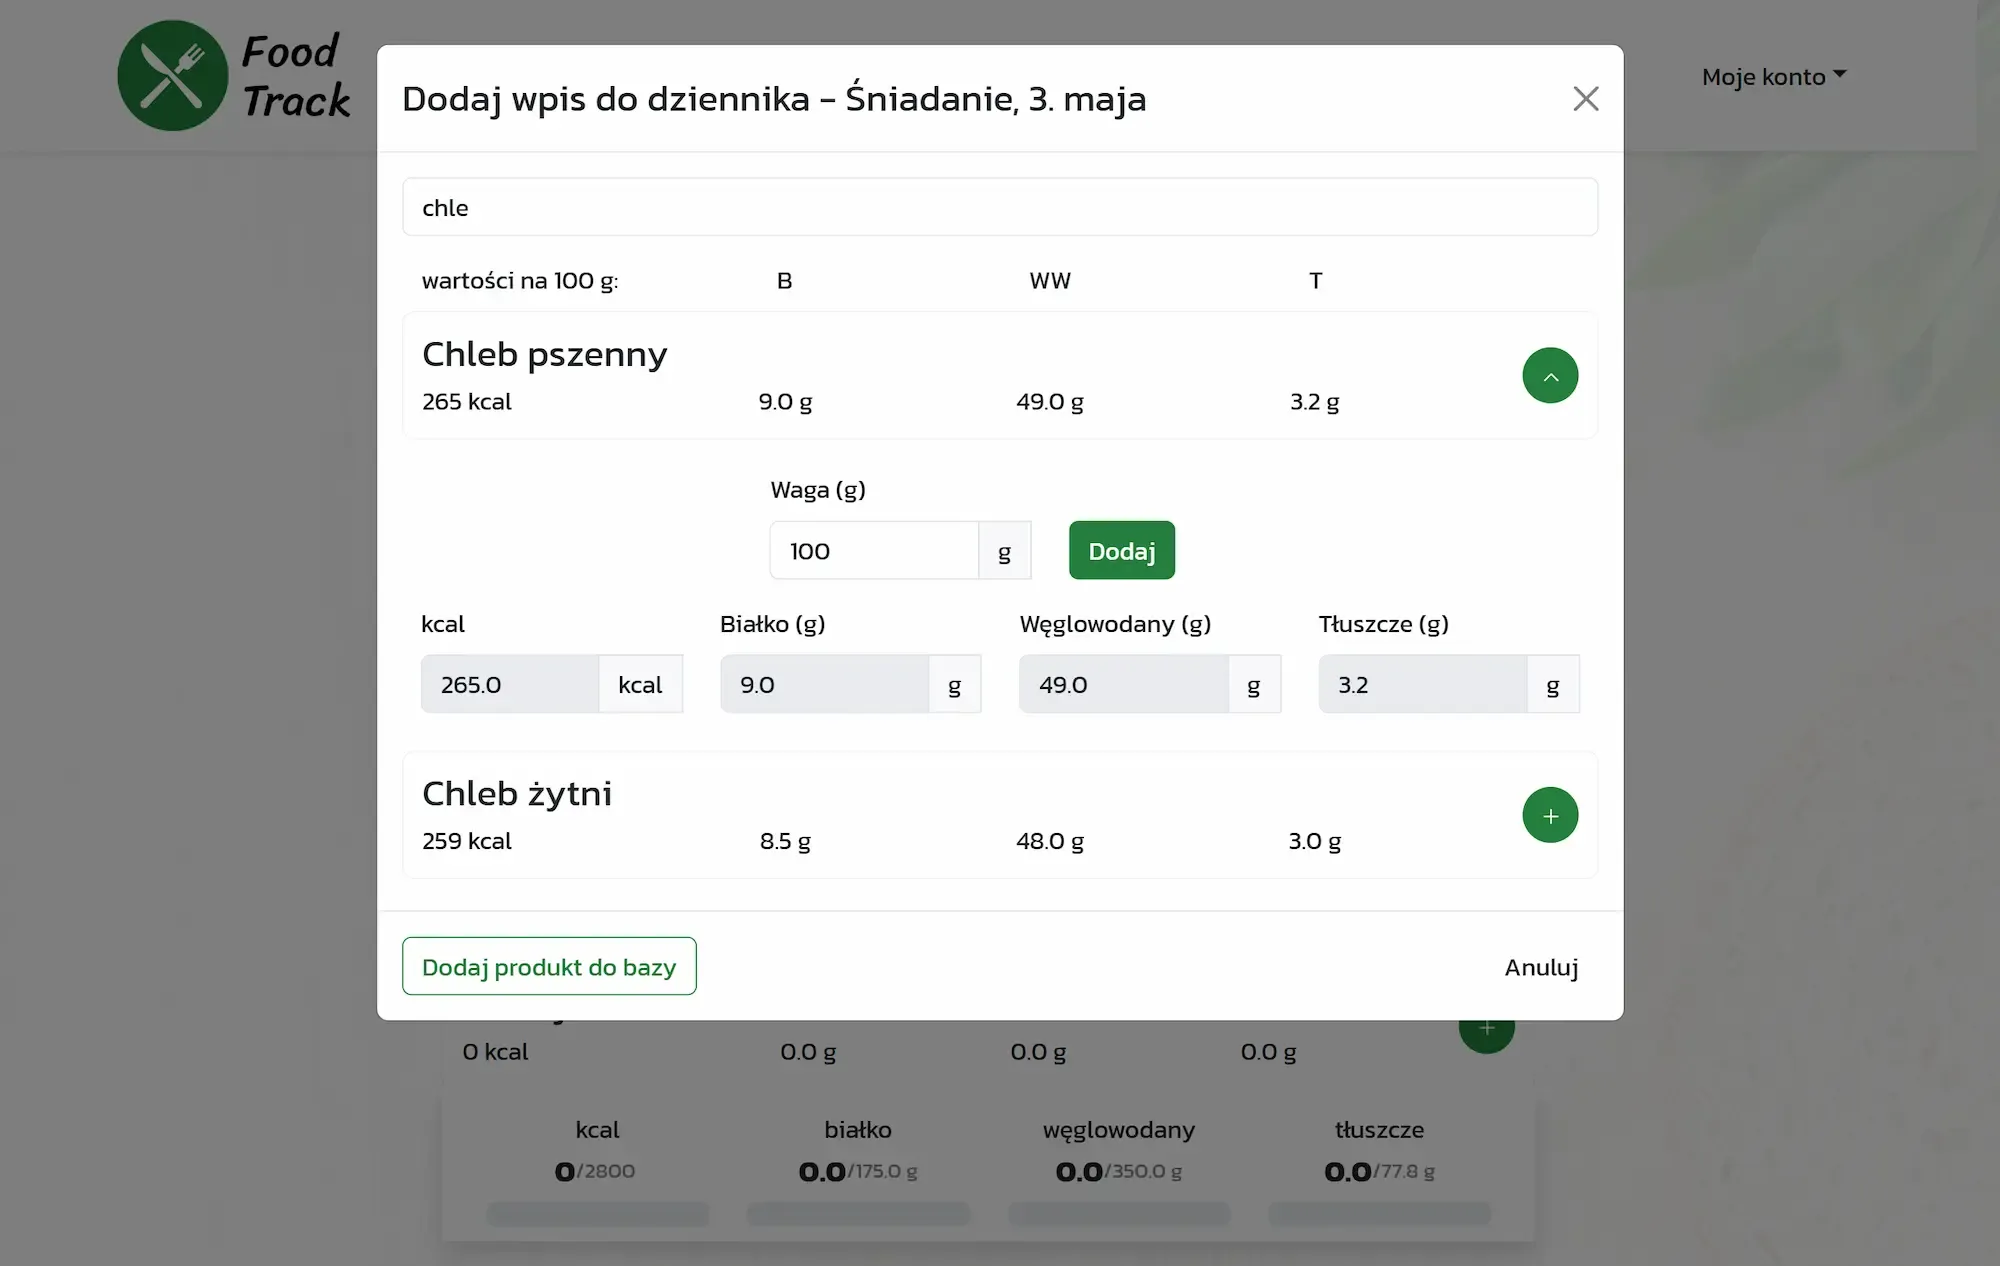Collapse the Chleb pszenny details
2000x1266 pixels.
point(1550,376)
